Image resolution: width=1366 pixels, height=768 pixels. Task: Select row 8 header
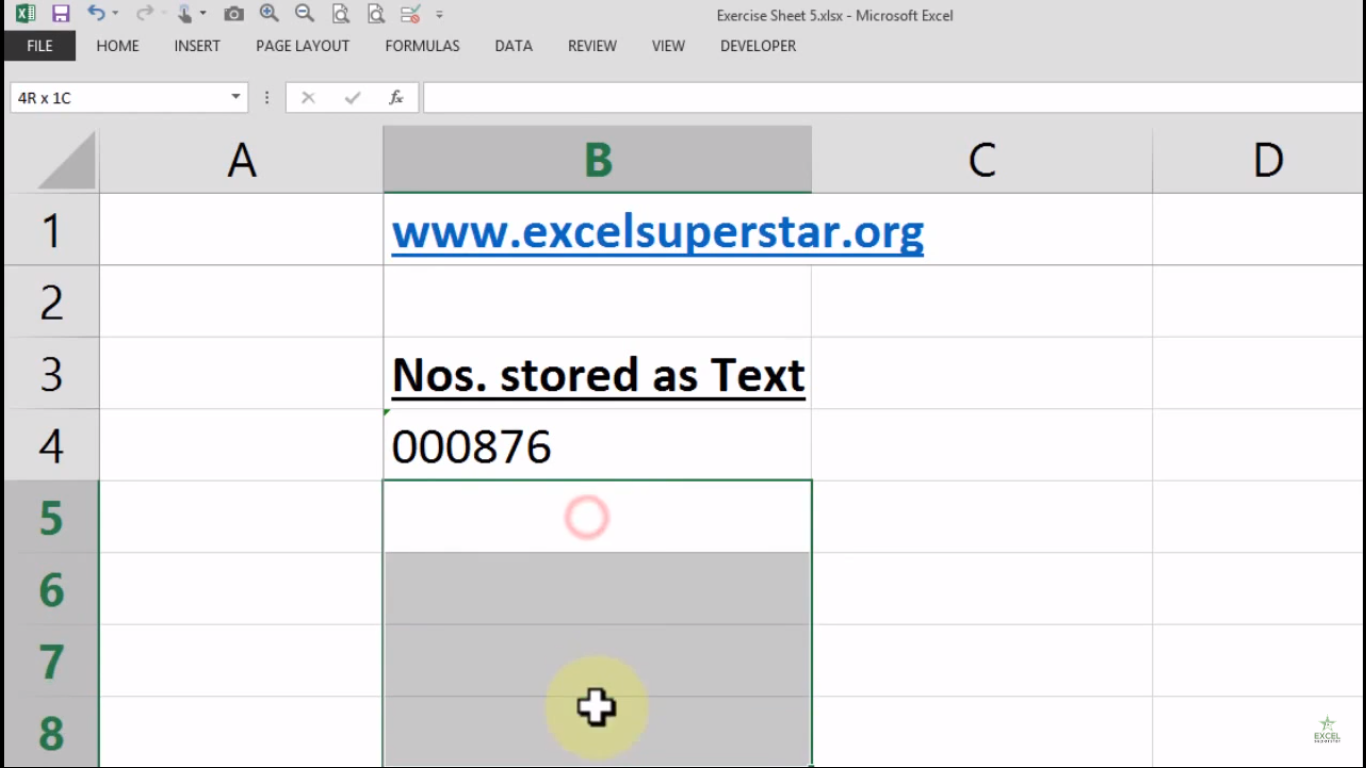point(51,732)
